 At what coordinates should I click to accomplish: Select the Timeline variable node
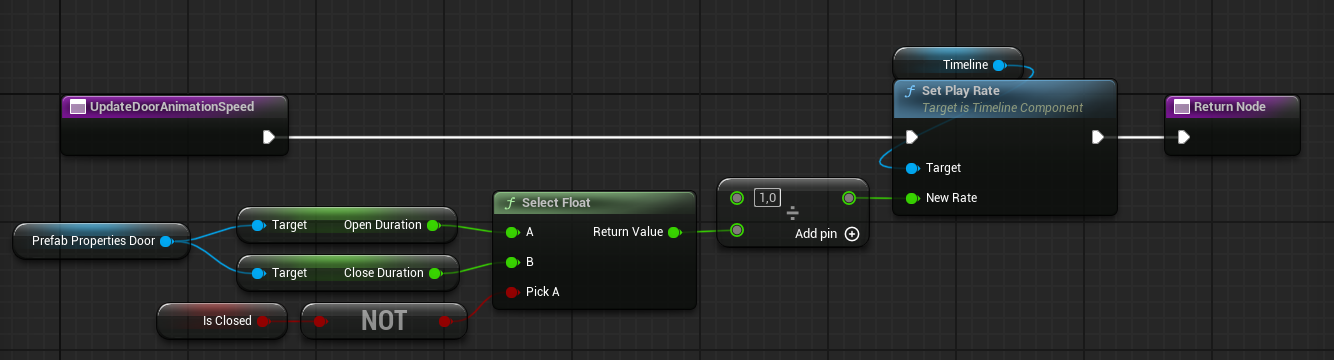(x=958, y=65)
